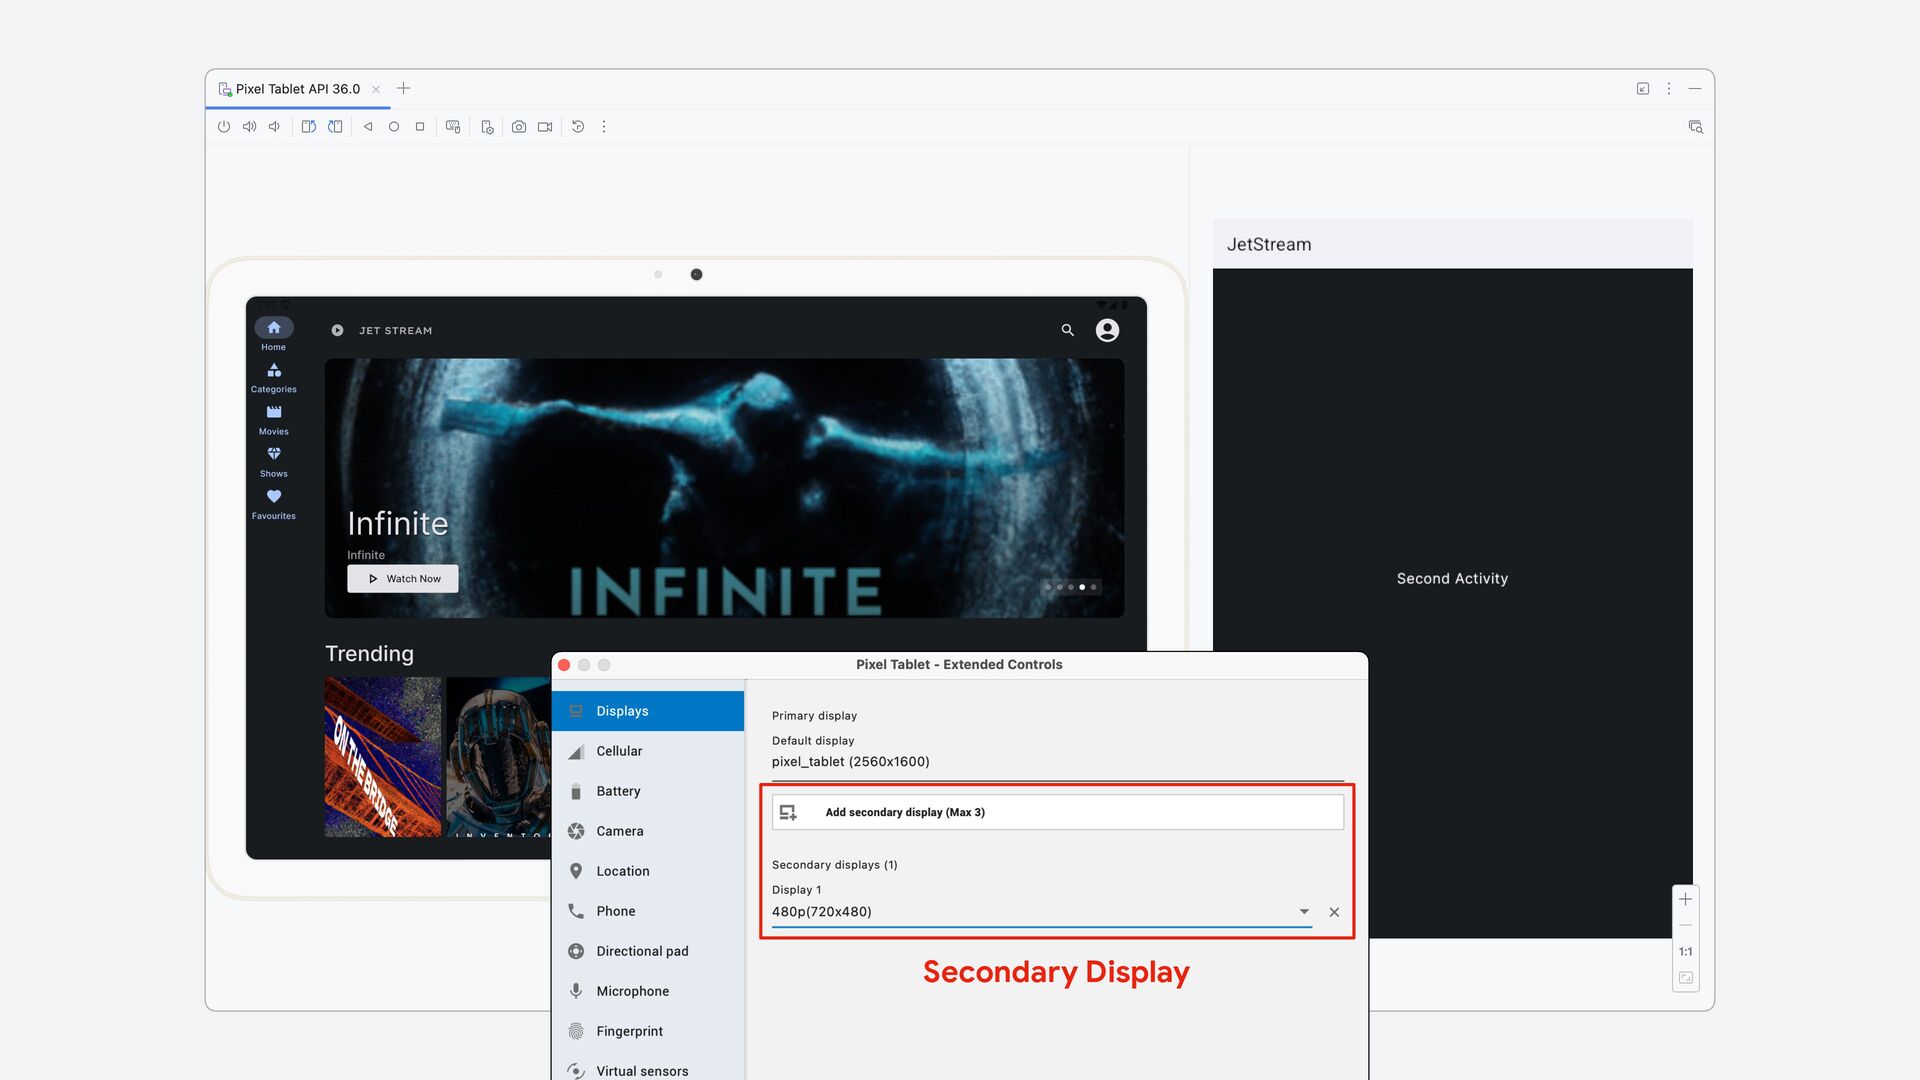Click the 480p(720x480) display value
The image size is (1920, 1080).
pyautogui.click(x=822, y=912)
